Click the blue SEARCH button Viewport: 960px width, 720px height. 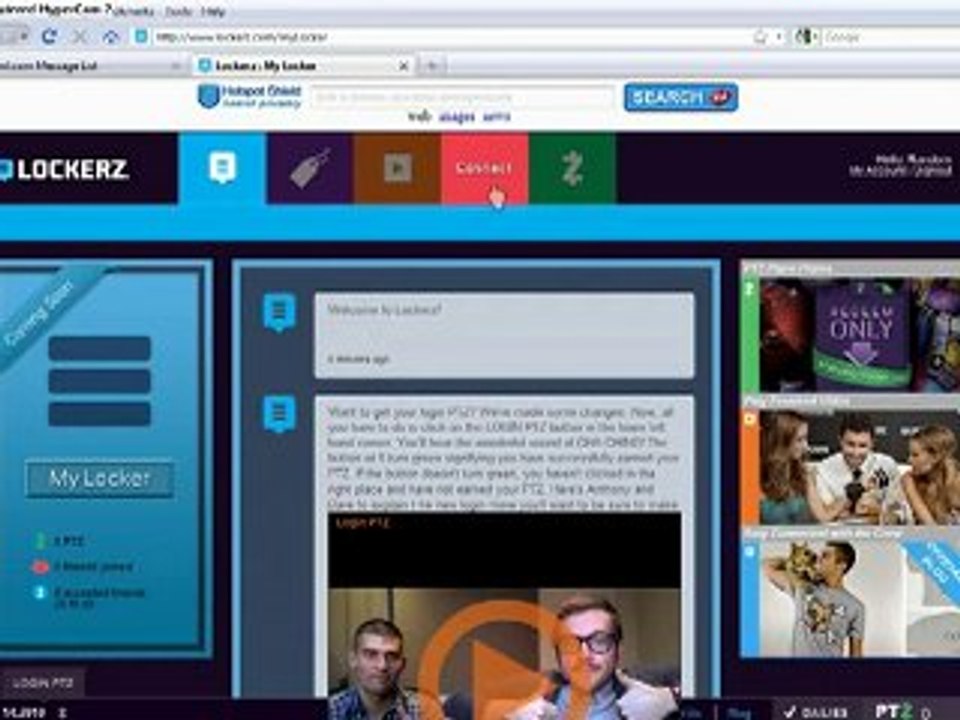[681, 97]
